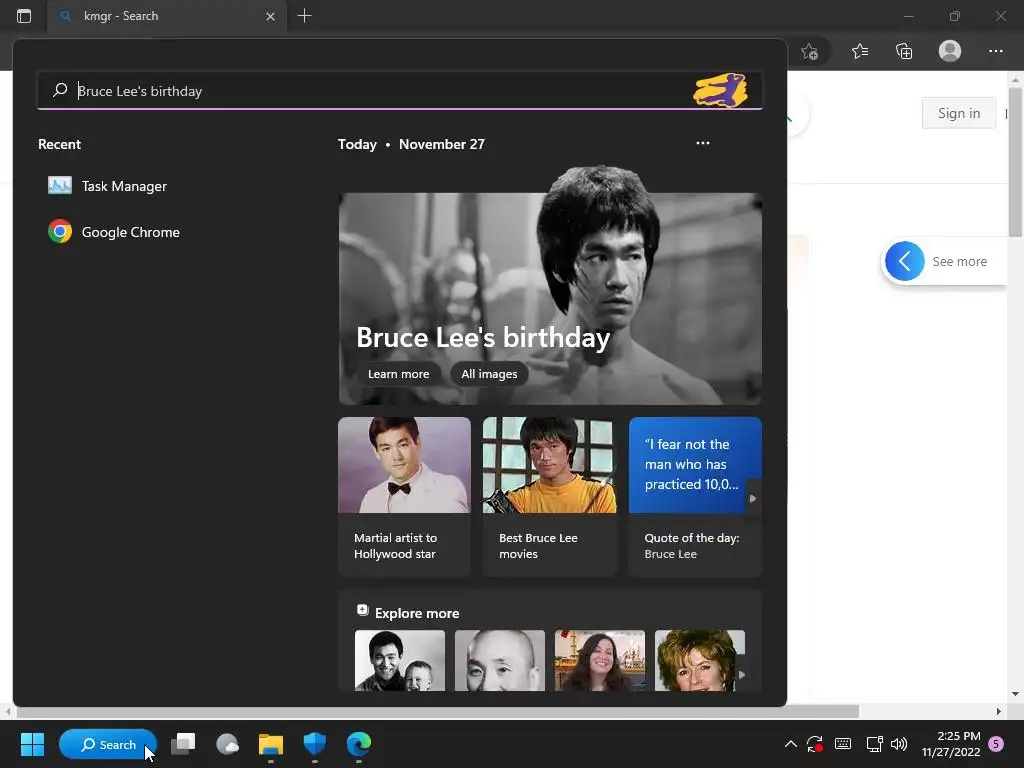Open Windows Security shield on taskbar

[x=315, y=744]
